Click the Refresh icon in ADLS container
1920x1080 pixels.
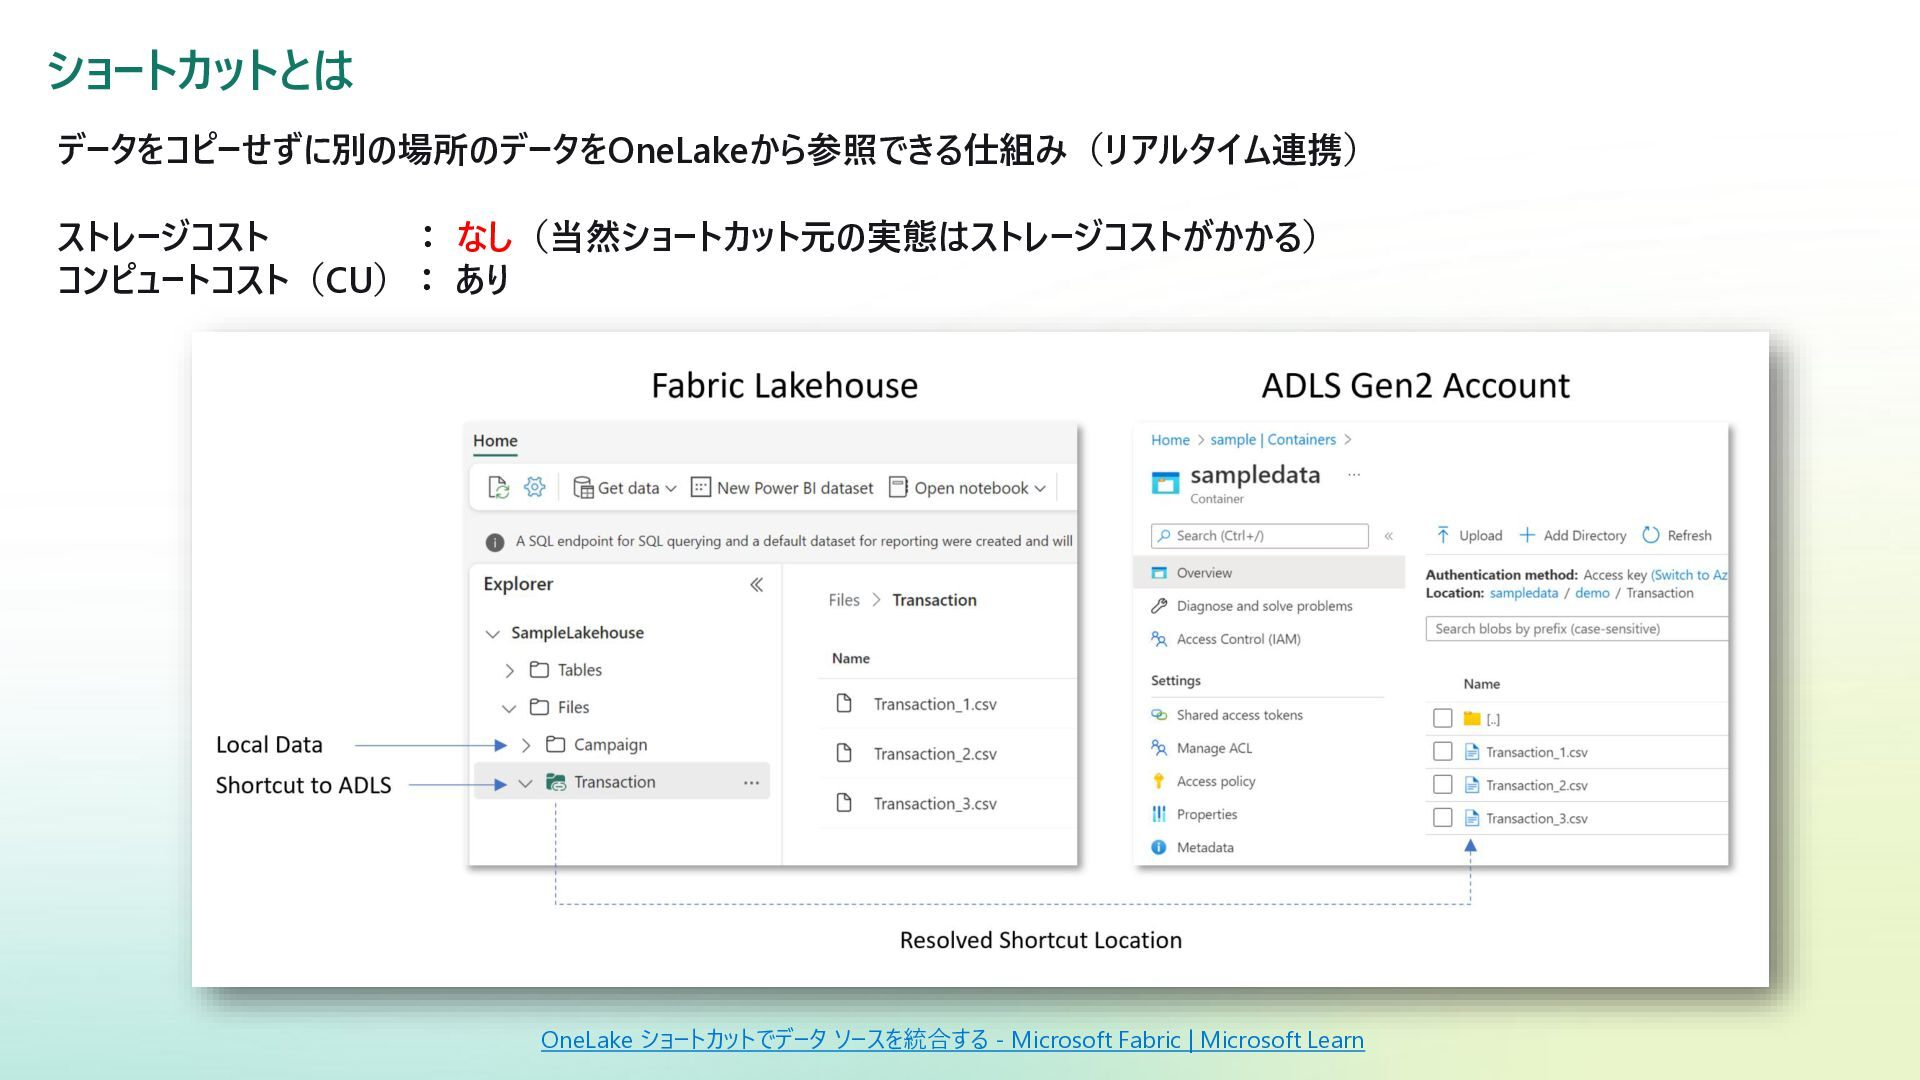(1651, 535)
